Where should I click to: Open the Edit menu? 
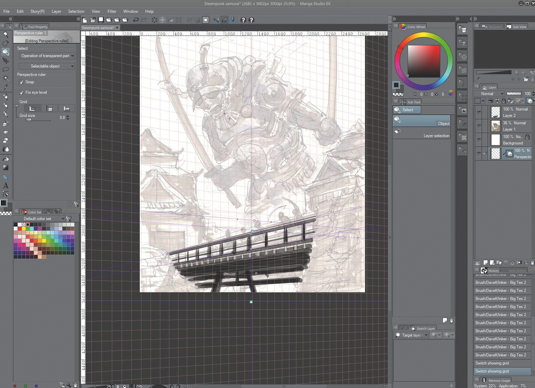(20, 11)
